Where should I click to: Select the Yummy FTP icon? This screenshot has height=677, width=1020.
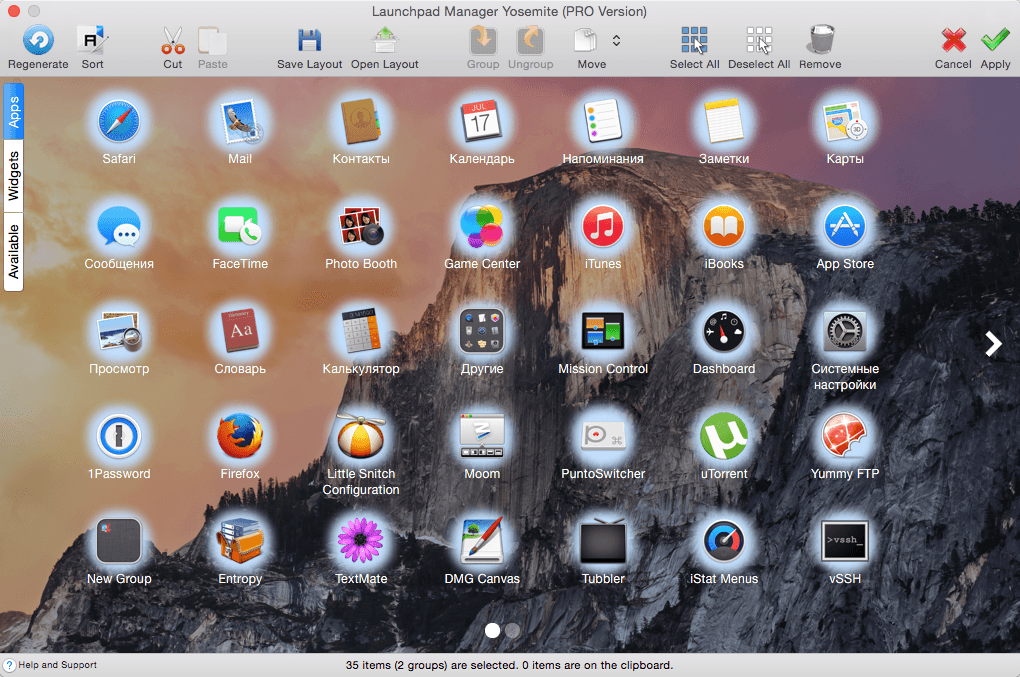pos(844,436)
